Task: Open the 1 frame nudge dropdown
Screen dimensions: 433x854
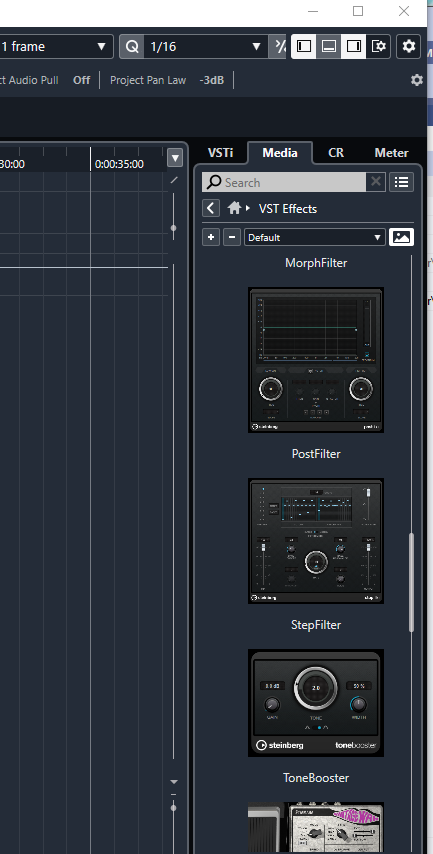Action: click(x=56, y=46)
